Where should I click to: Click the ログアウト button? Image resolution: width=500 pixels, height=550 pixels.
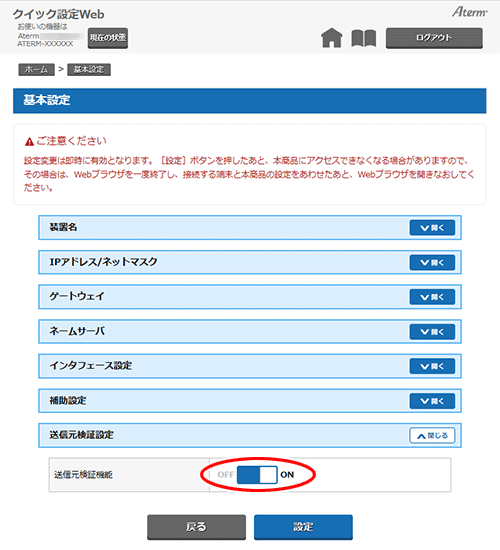tap(434, 38)
